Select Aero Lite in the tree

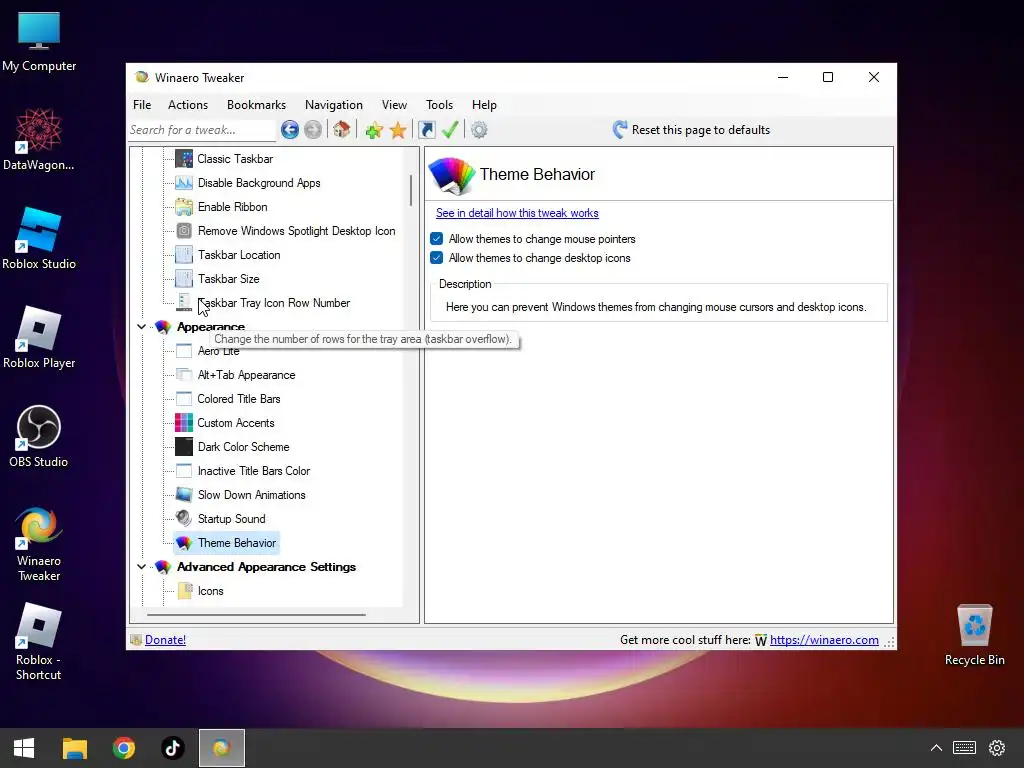tap(218, 351)
